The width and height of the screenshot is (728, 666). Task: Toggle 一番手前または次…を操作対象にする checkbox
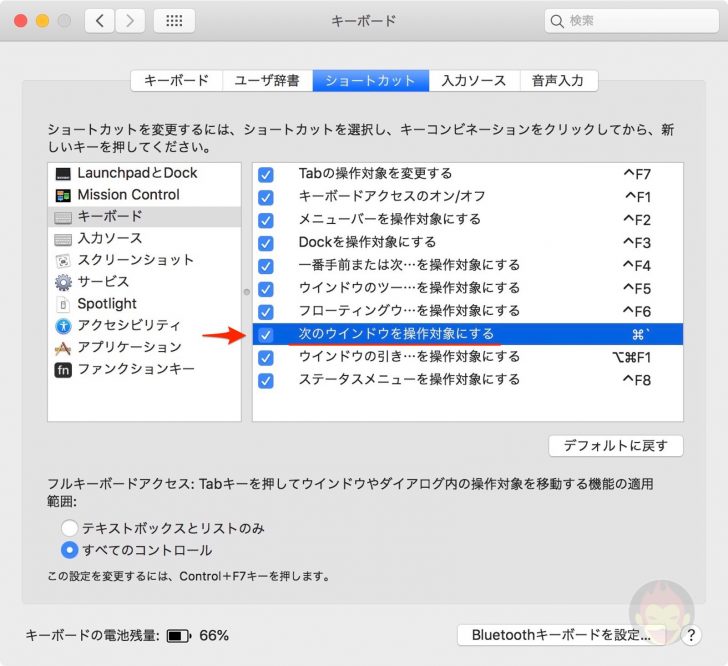pos(266,266)
